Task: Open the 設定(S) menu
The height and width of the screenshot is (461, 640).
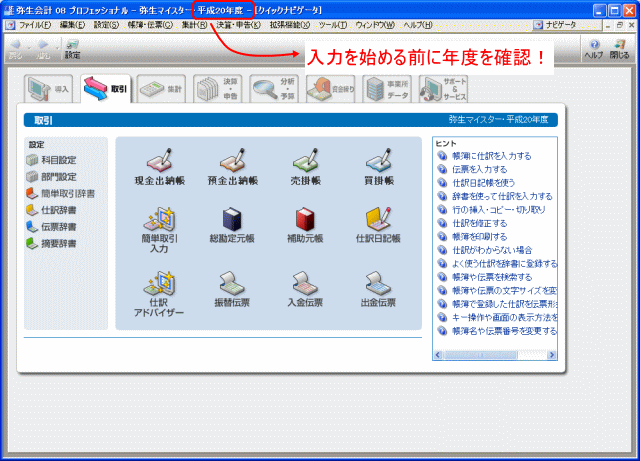Action: pos(106,25)
